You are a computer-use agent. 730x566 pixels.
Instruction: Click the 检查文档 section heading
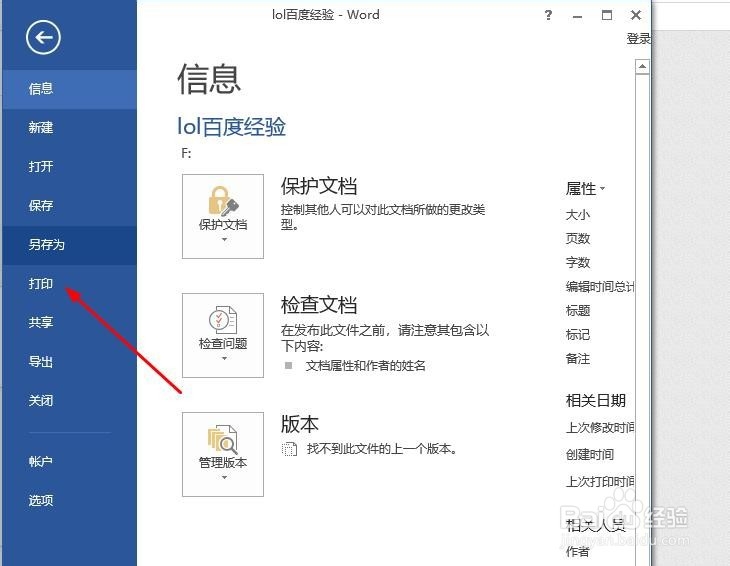coord(319,305)
